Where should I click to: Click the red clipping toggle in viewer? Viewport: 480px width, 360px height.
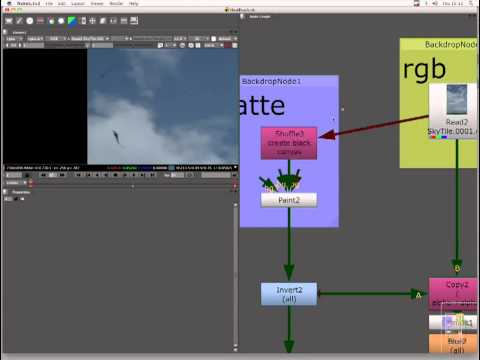coord(229,45)
